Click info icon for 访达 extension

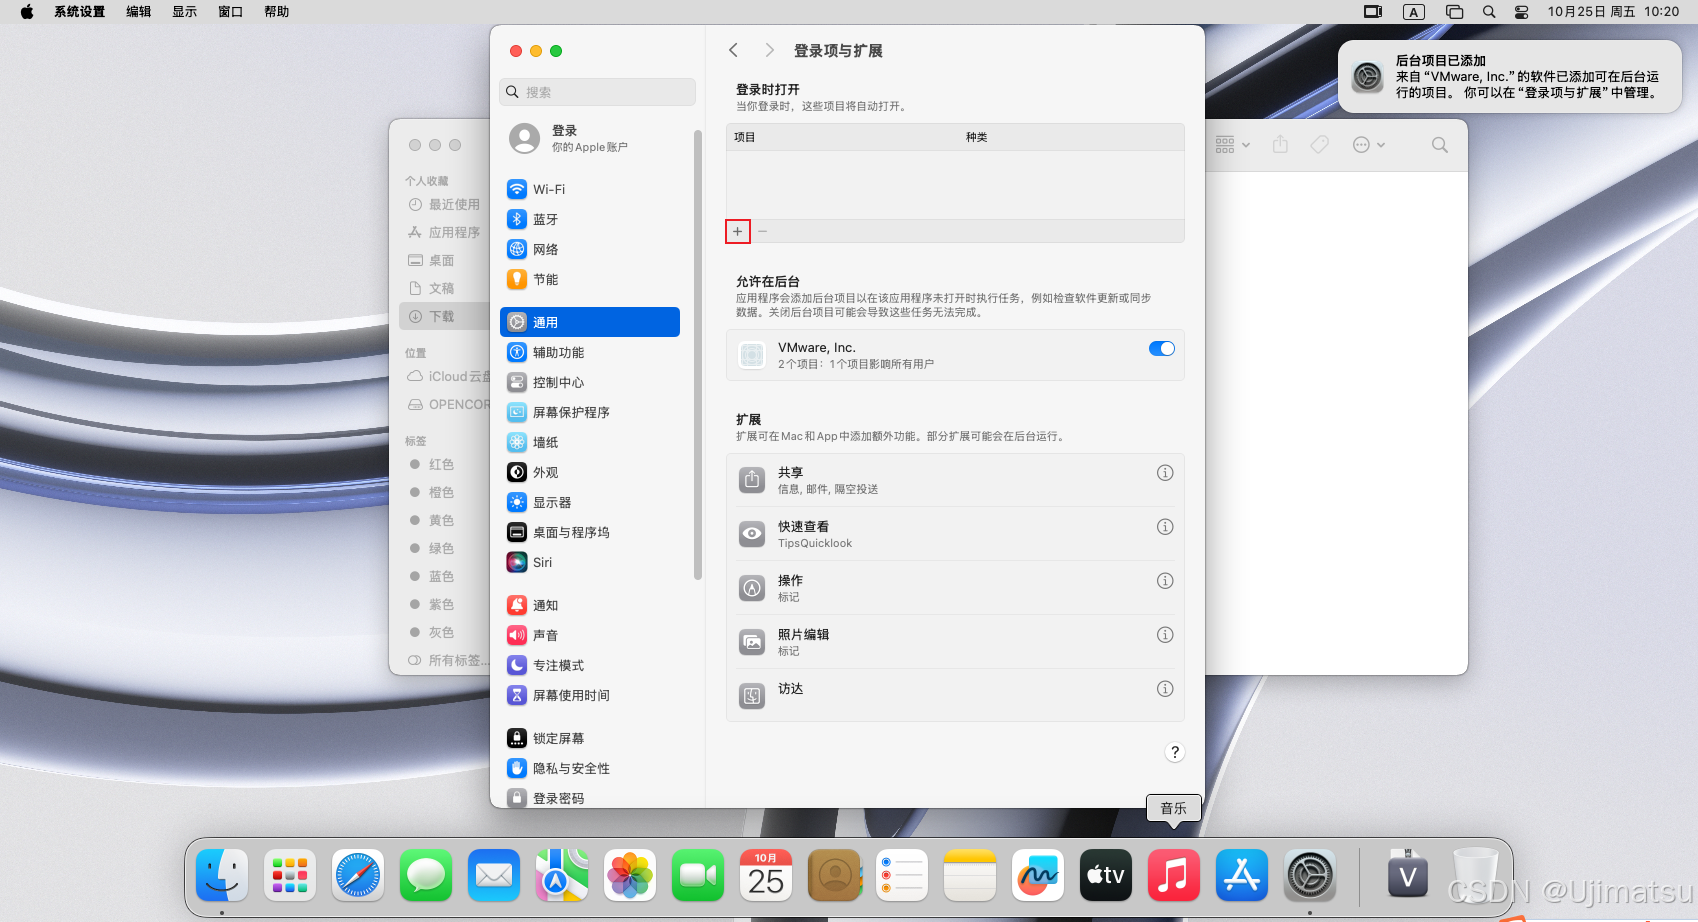1165,689
